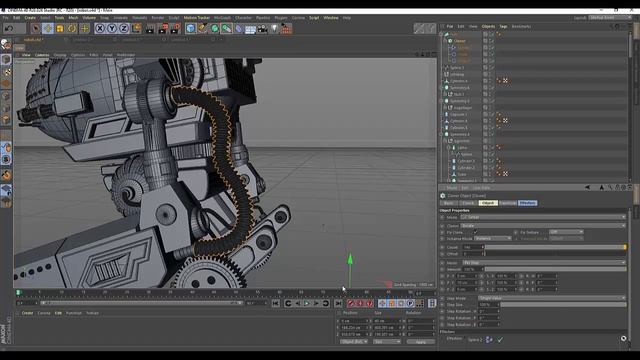Open the Motion Tracker menu
Image resolution: width=640 pixels, height=360 pixels.
tap(197, 18)
